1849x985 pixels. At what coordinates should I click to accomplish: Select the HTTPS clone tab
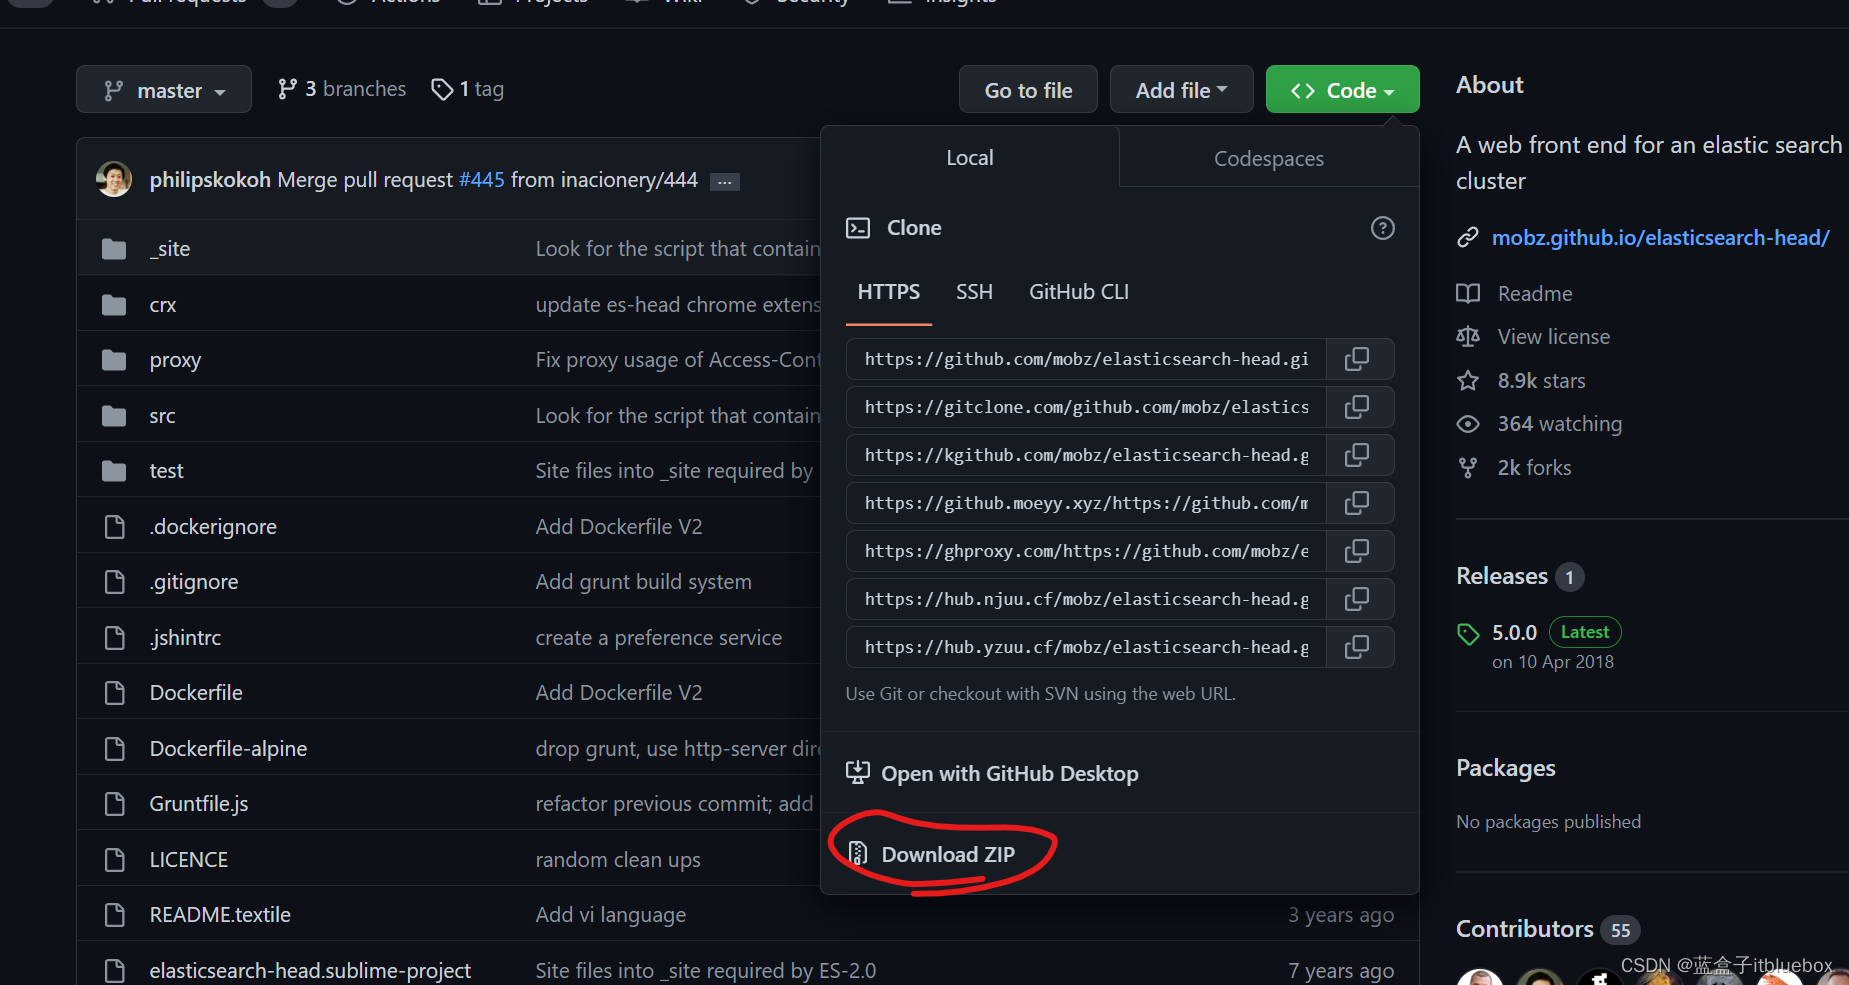889,292
